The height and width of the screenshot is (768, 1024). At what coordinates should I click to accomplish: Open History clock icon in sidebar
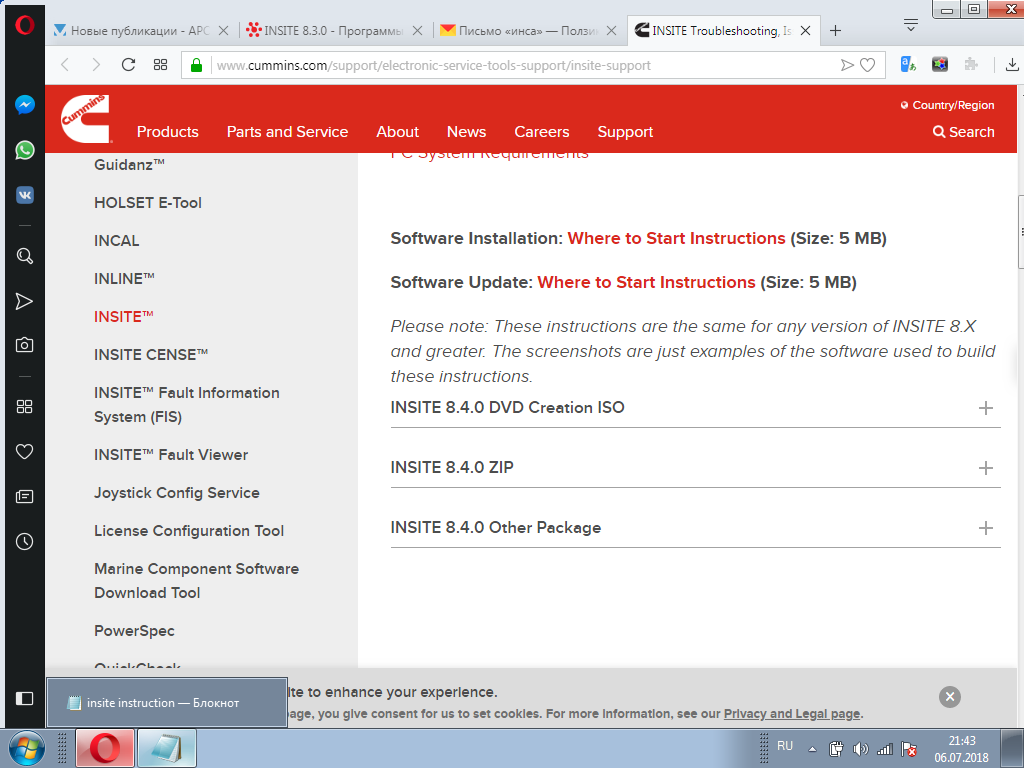(25, 541)
